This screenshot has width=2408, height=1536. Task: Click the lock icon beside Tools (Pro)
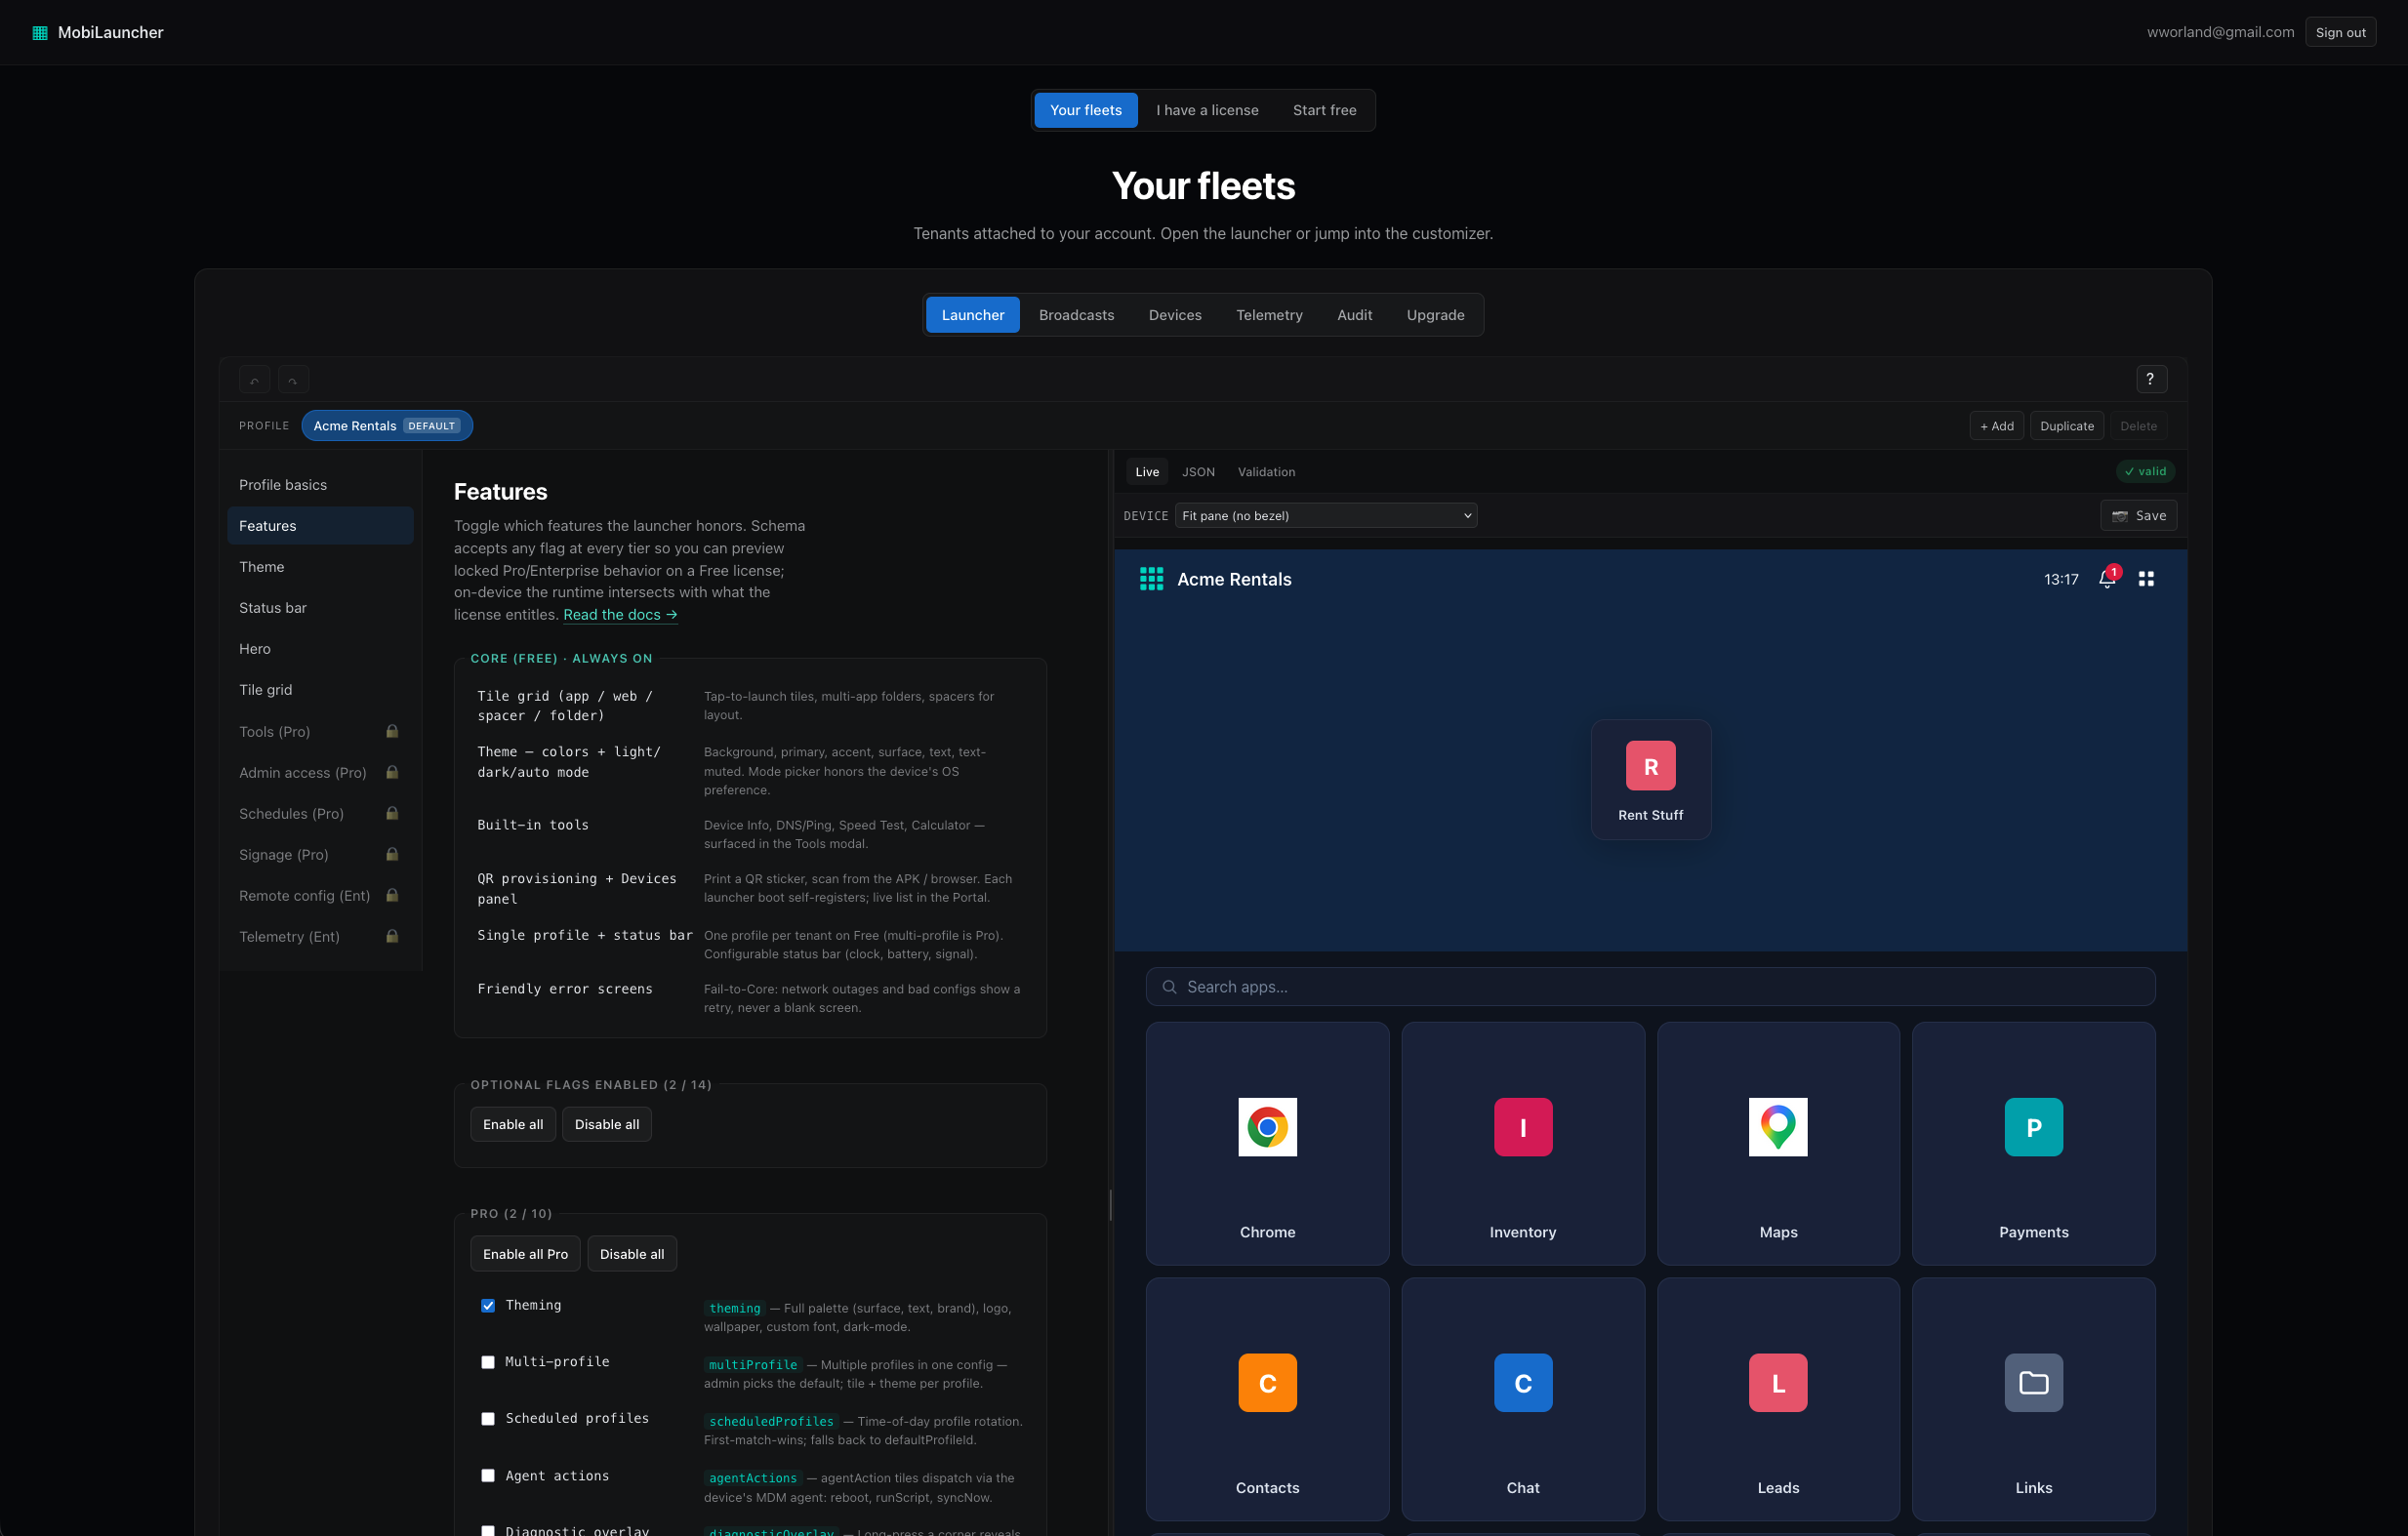[392, 731]
